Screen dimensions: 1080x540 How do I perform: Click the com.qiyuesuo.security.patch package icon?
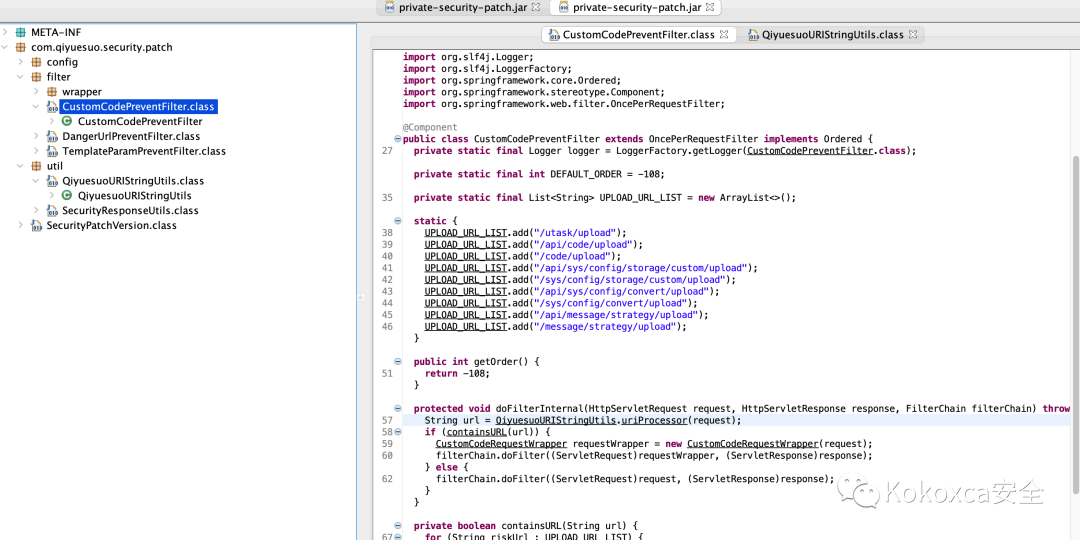(x=21, y=48)
